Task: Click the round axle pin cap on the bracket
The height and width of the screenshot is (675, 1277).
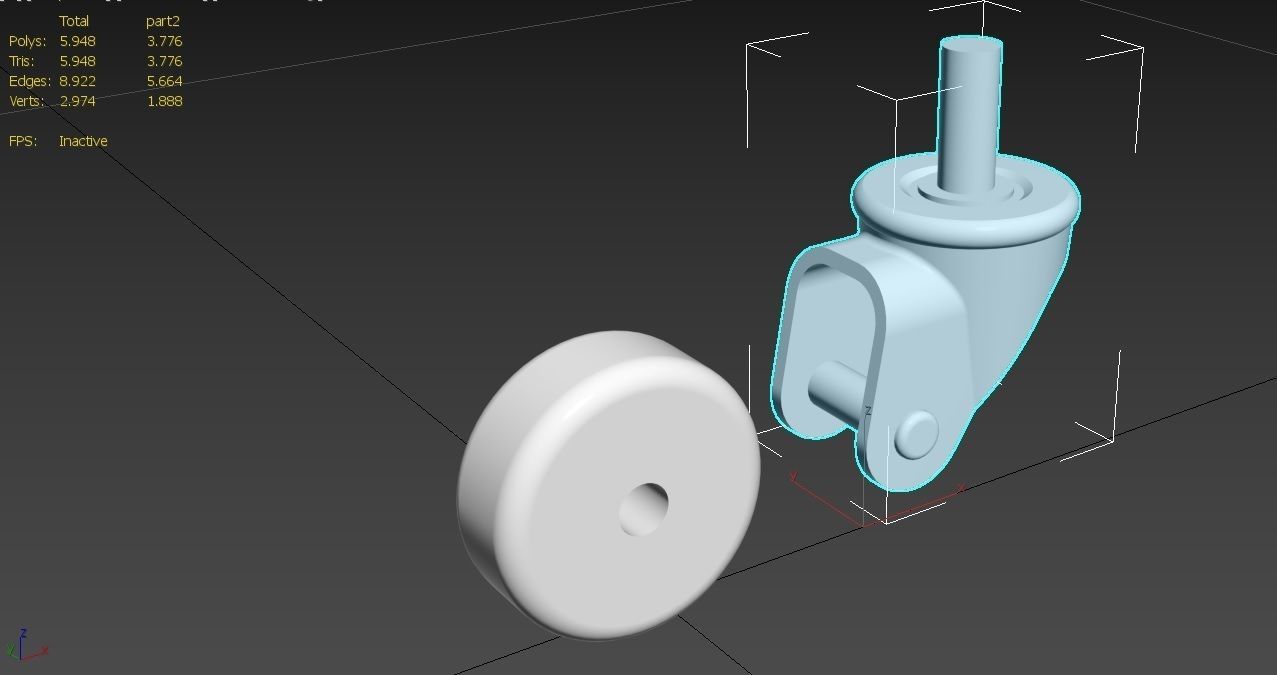Action: tap(916, 435)
